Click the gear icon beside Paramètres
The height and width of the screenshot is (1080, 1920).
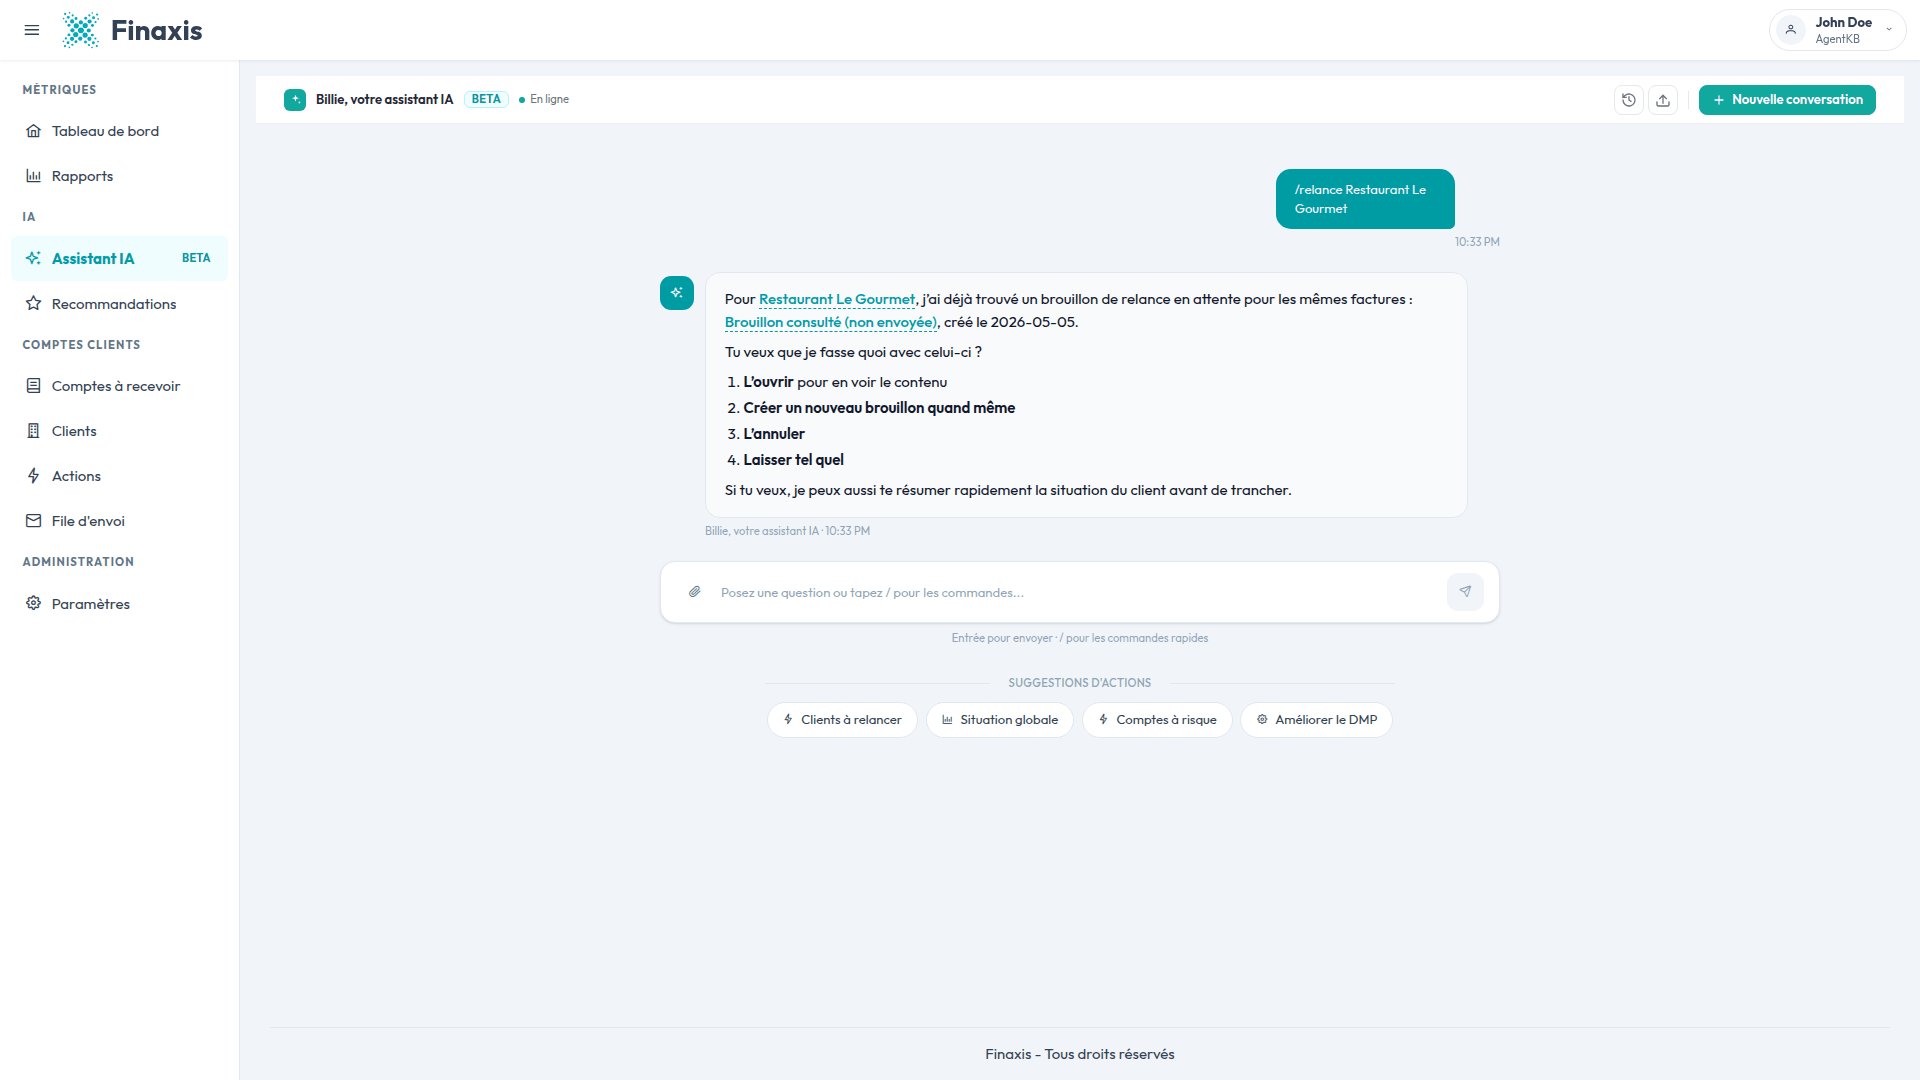pyautogui.click(x=34, y=603)
